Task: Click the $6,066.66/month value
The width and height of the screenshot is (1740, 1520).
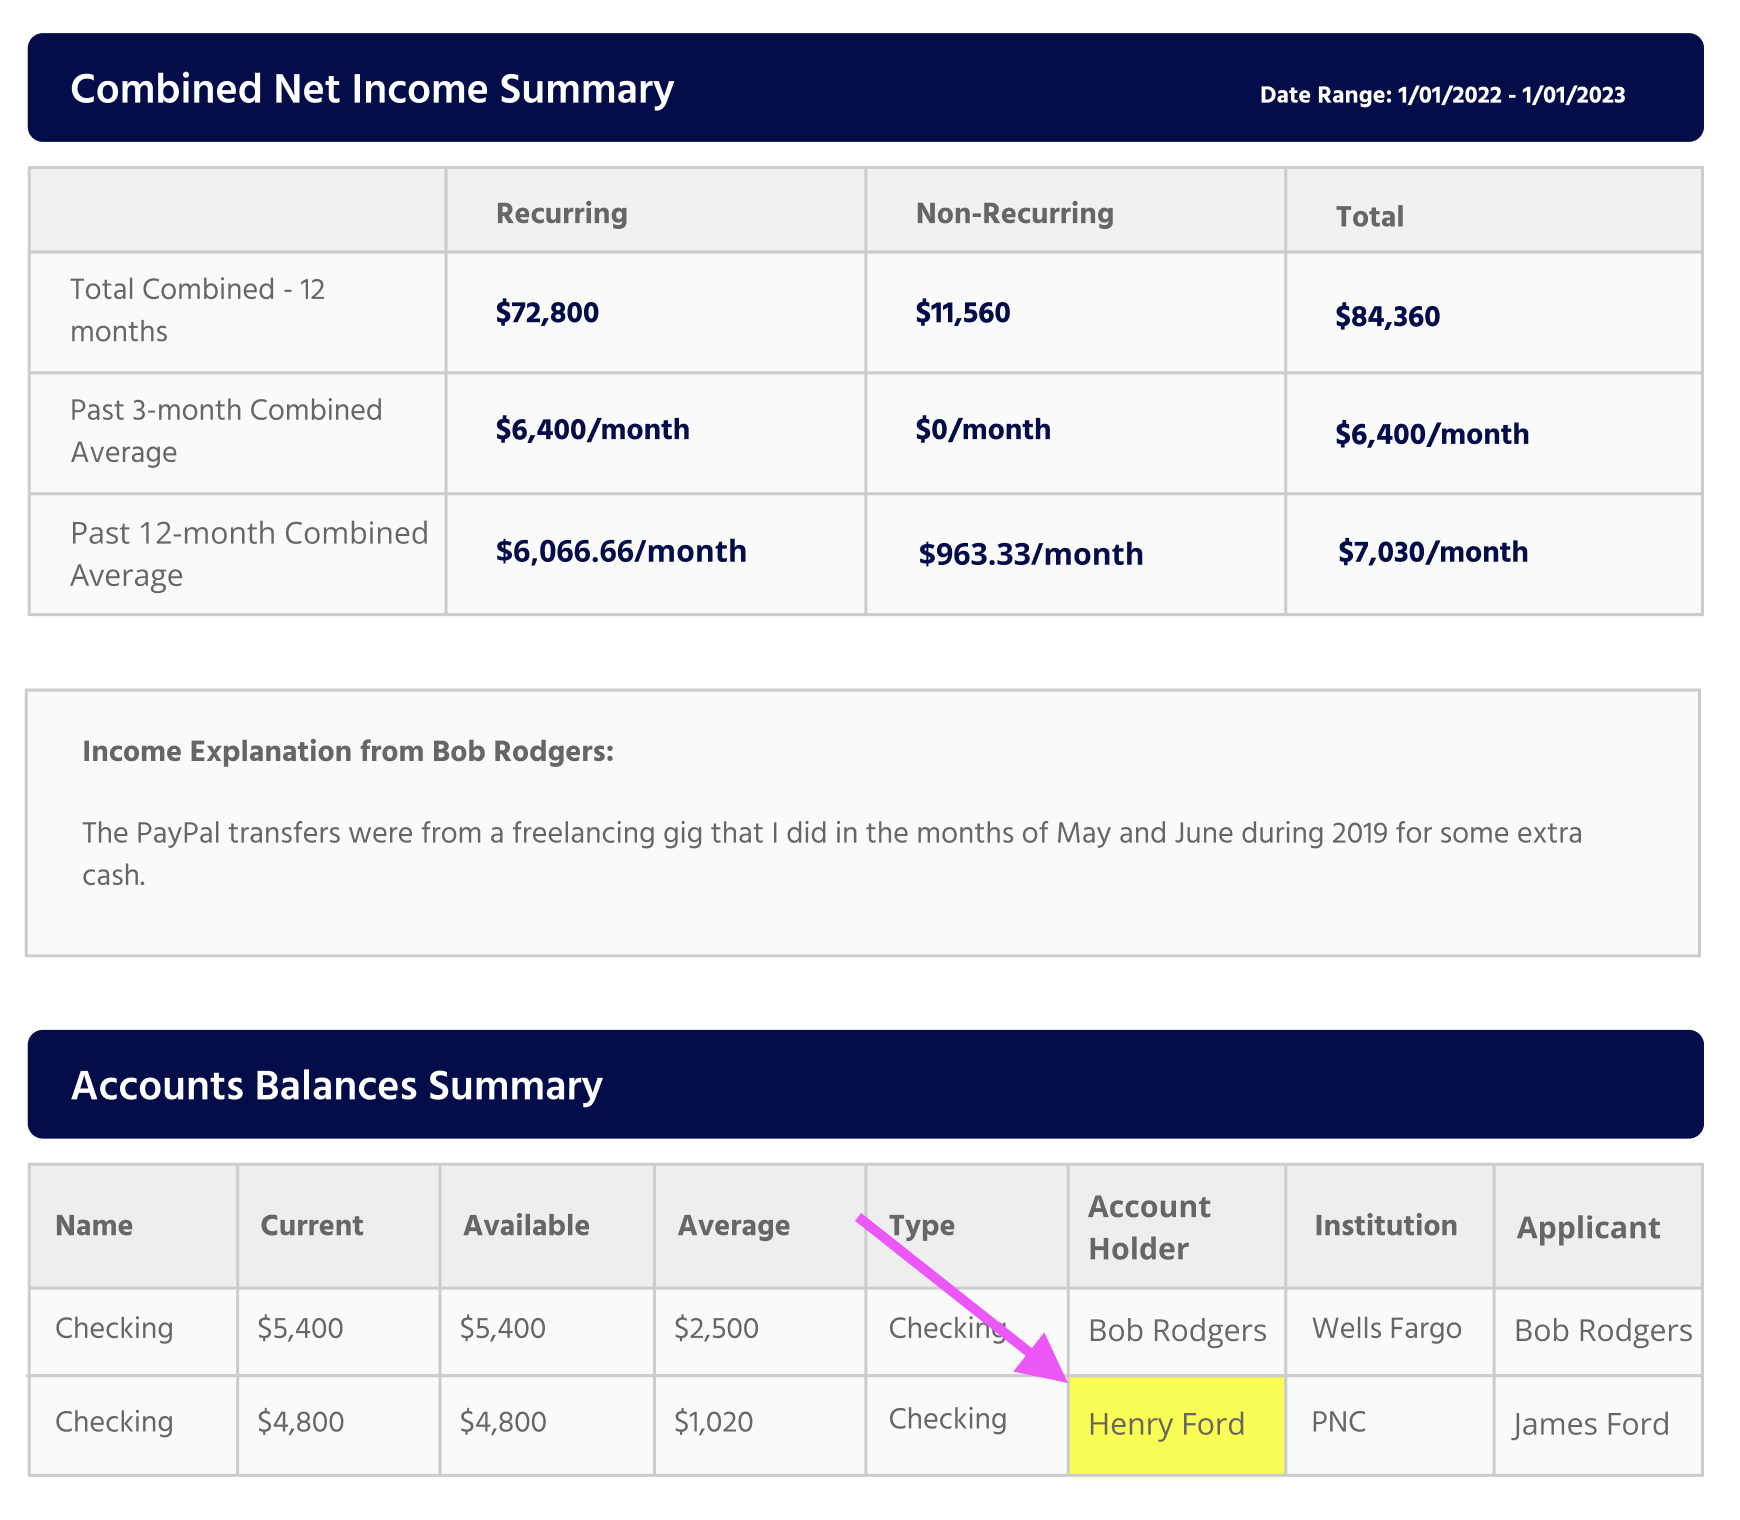Action: click(621, 551)
